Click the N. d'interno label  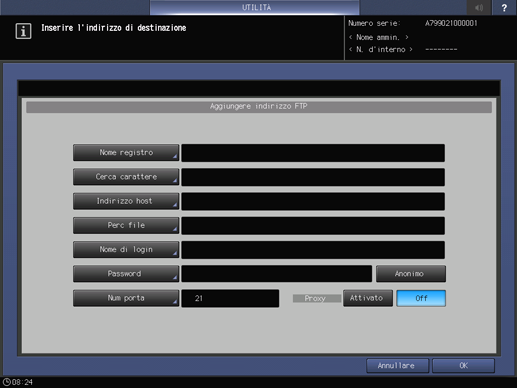381,50
